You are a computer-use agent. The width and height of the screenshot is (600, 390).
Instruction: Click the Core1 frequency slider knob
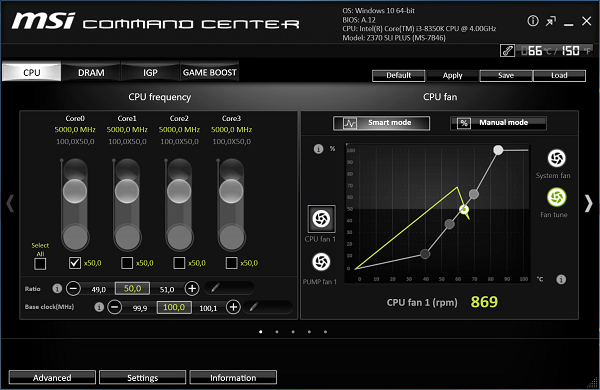pos(127,191)
